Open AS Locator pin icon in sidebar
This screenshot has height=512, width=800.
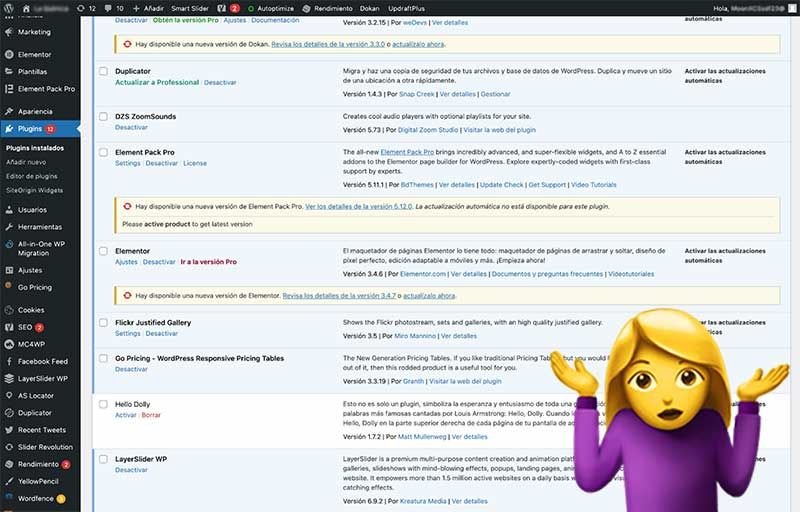(x=9, y=395)
